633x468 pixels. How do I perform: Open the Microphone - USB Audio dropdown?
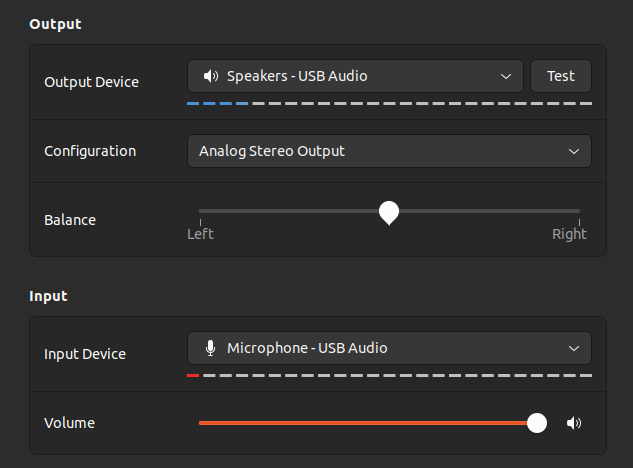pyautogui.click(x=389, y=348)
